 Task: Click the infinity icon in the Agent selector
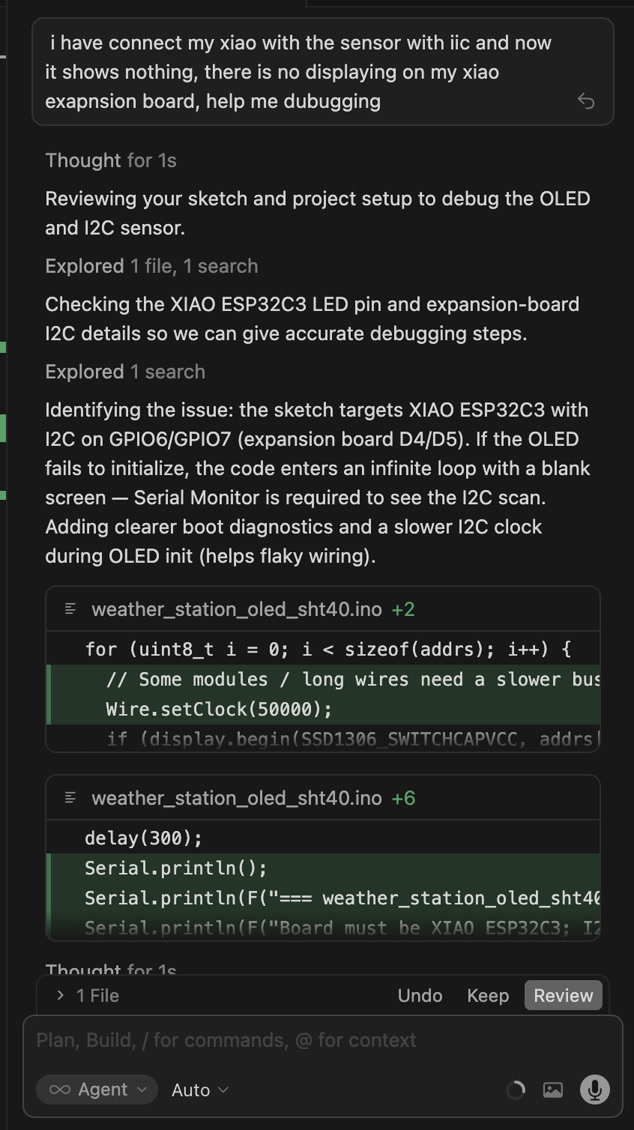pyautogui.click(x=60, y=1089)
